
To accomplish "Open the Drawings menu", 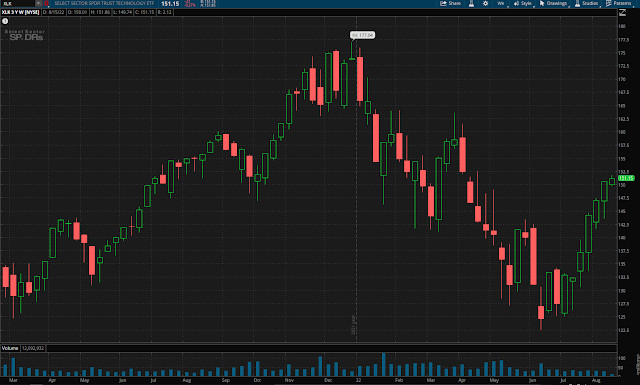I will (x=554, y=3).
